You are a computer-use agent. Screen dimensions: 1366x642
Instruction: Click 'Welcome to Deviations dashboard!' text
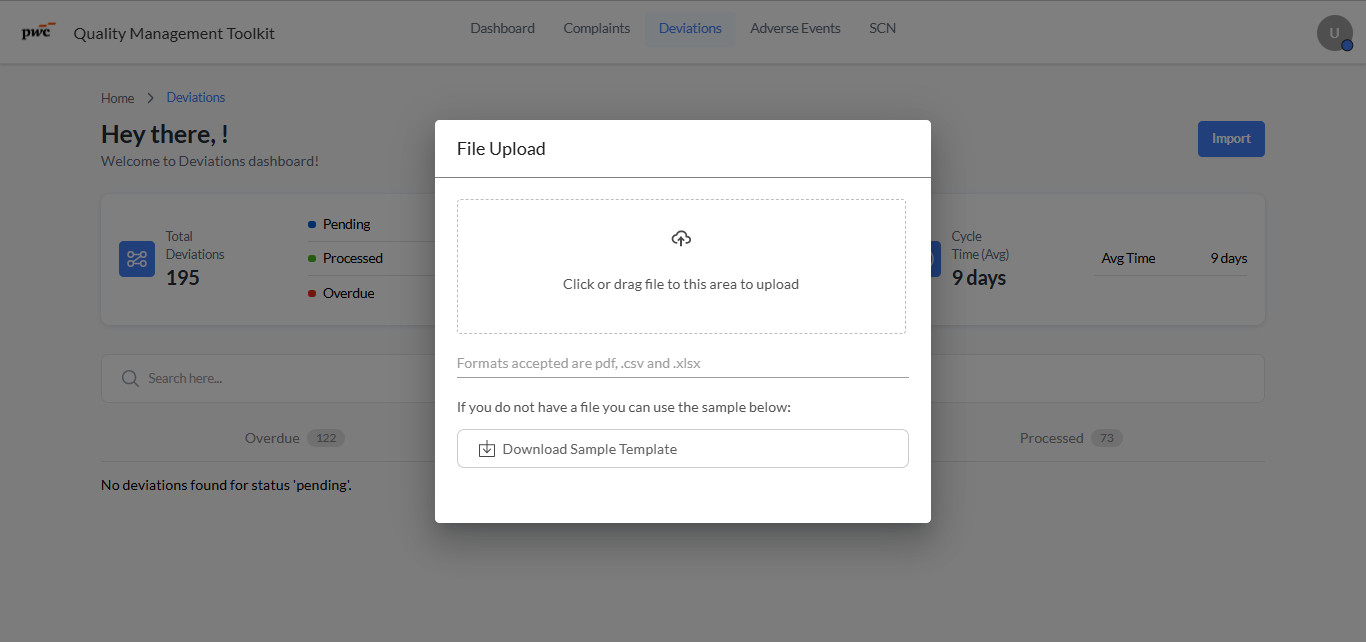point(210,161)
